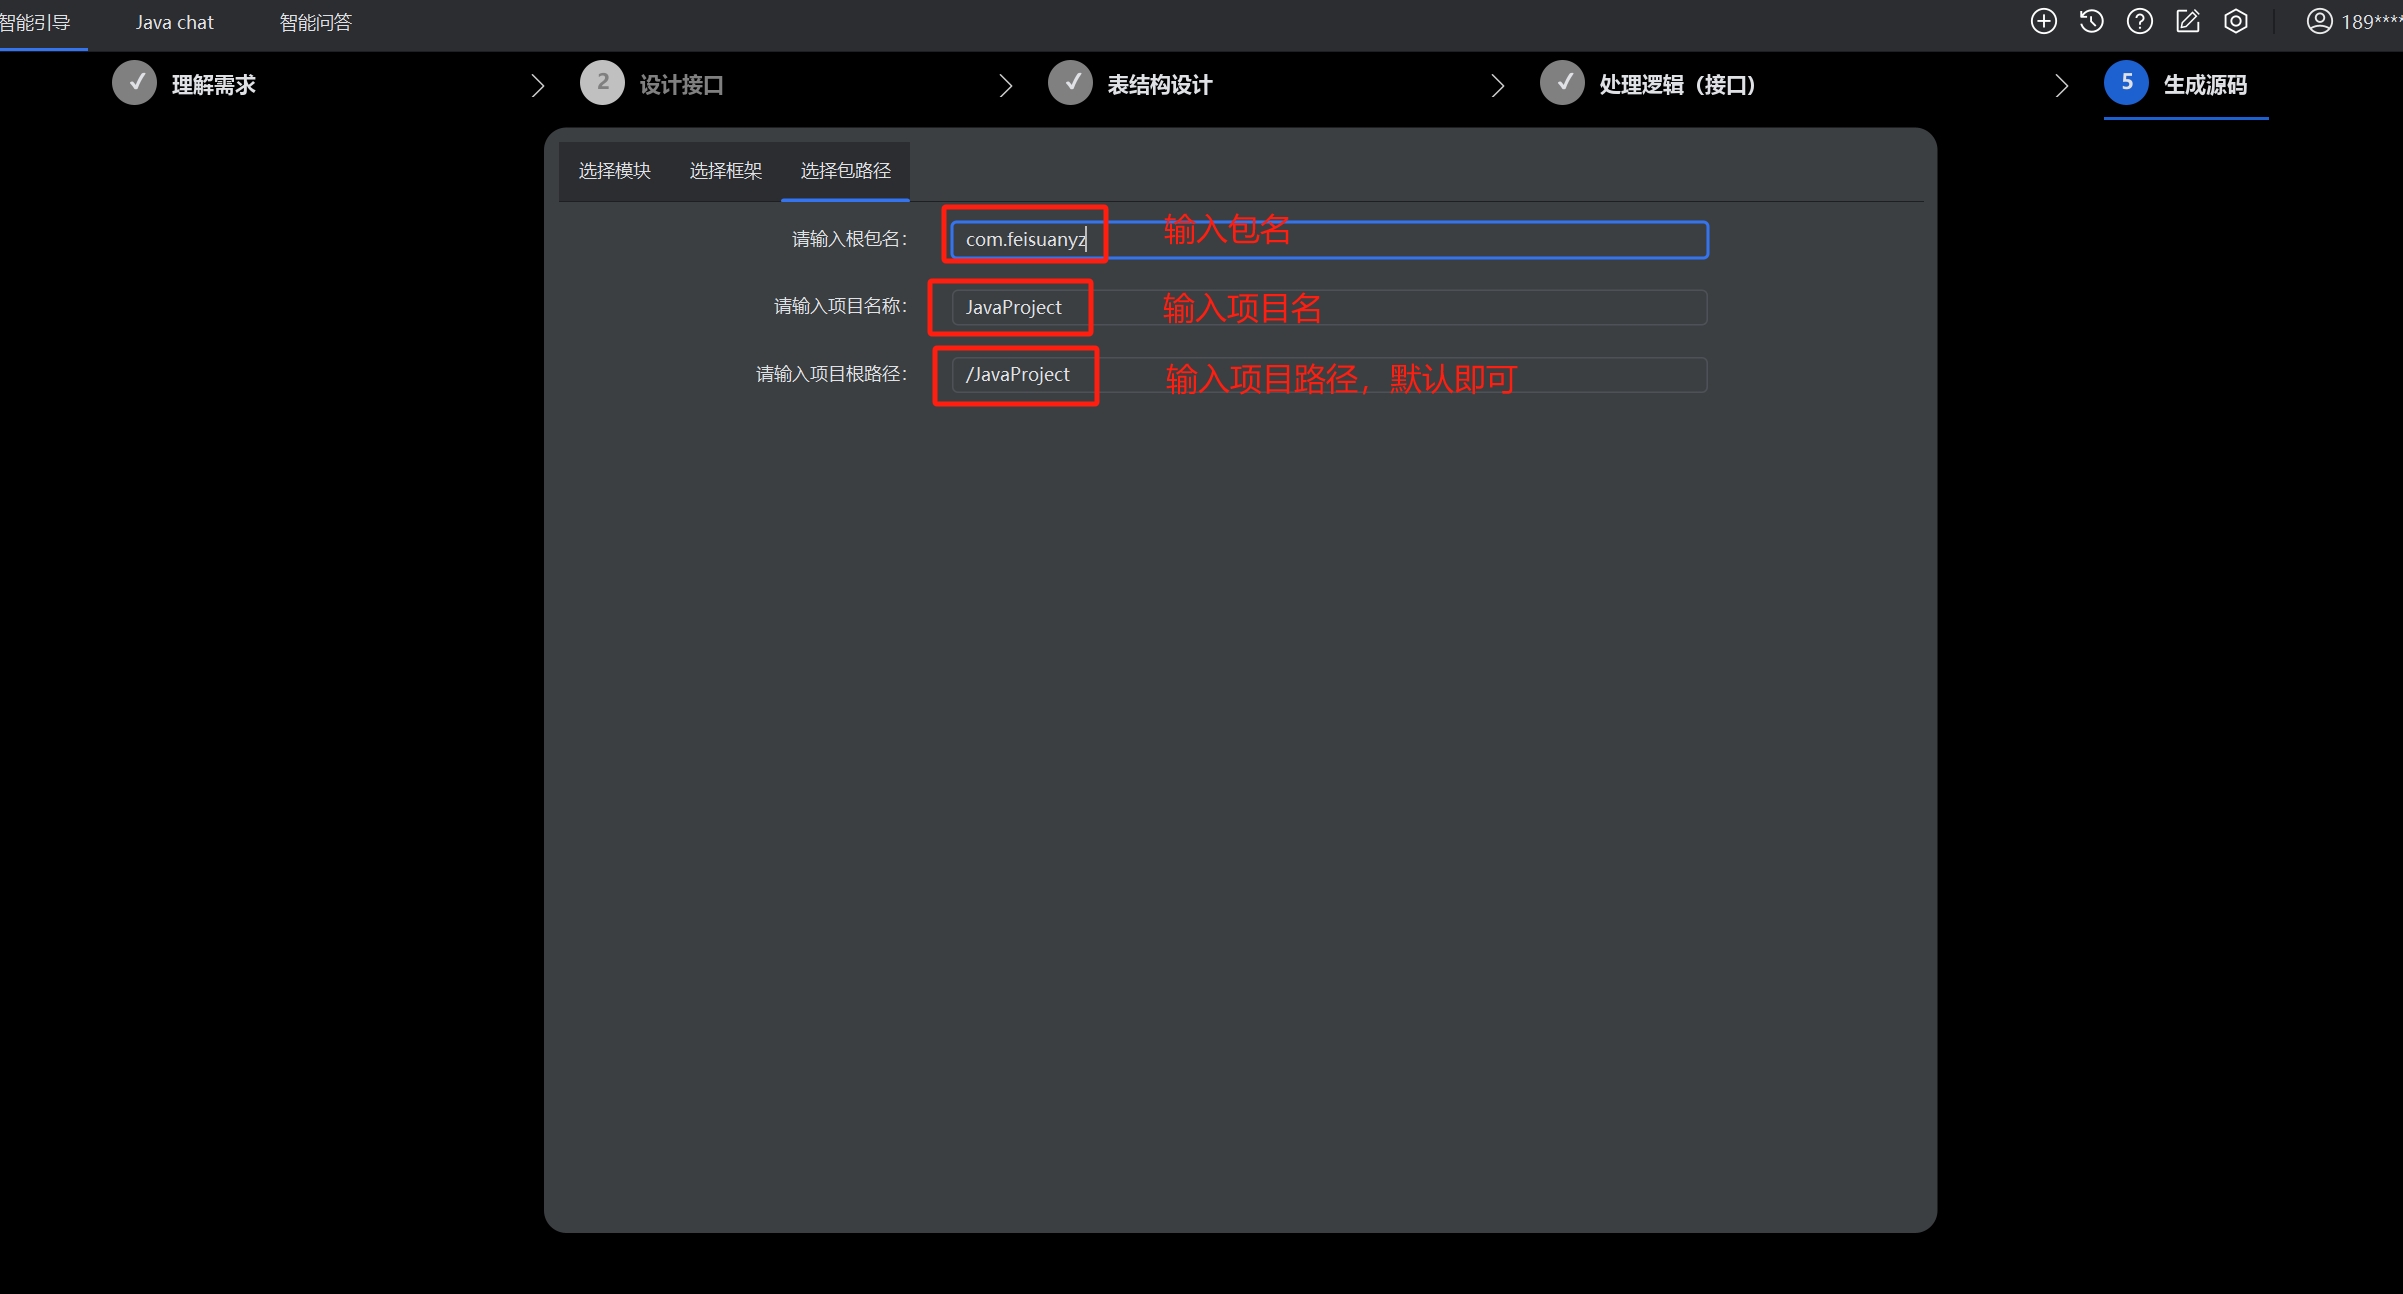Click the 处理逻辑 step checkmark circle
The image size is (2403, 1294).
[x=1562, y=83]
